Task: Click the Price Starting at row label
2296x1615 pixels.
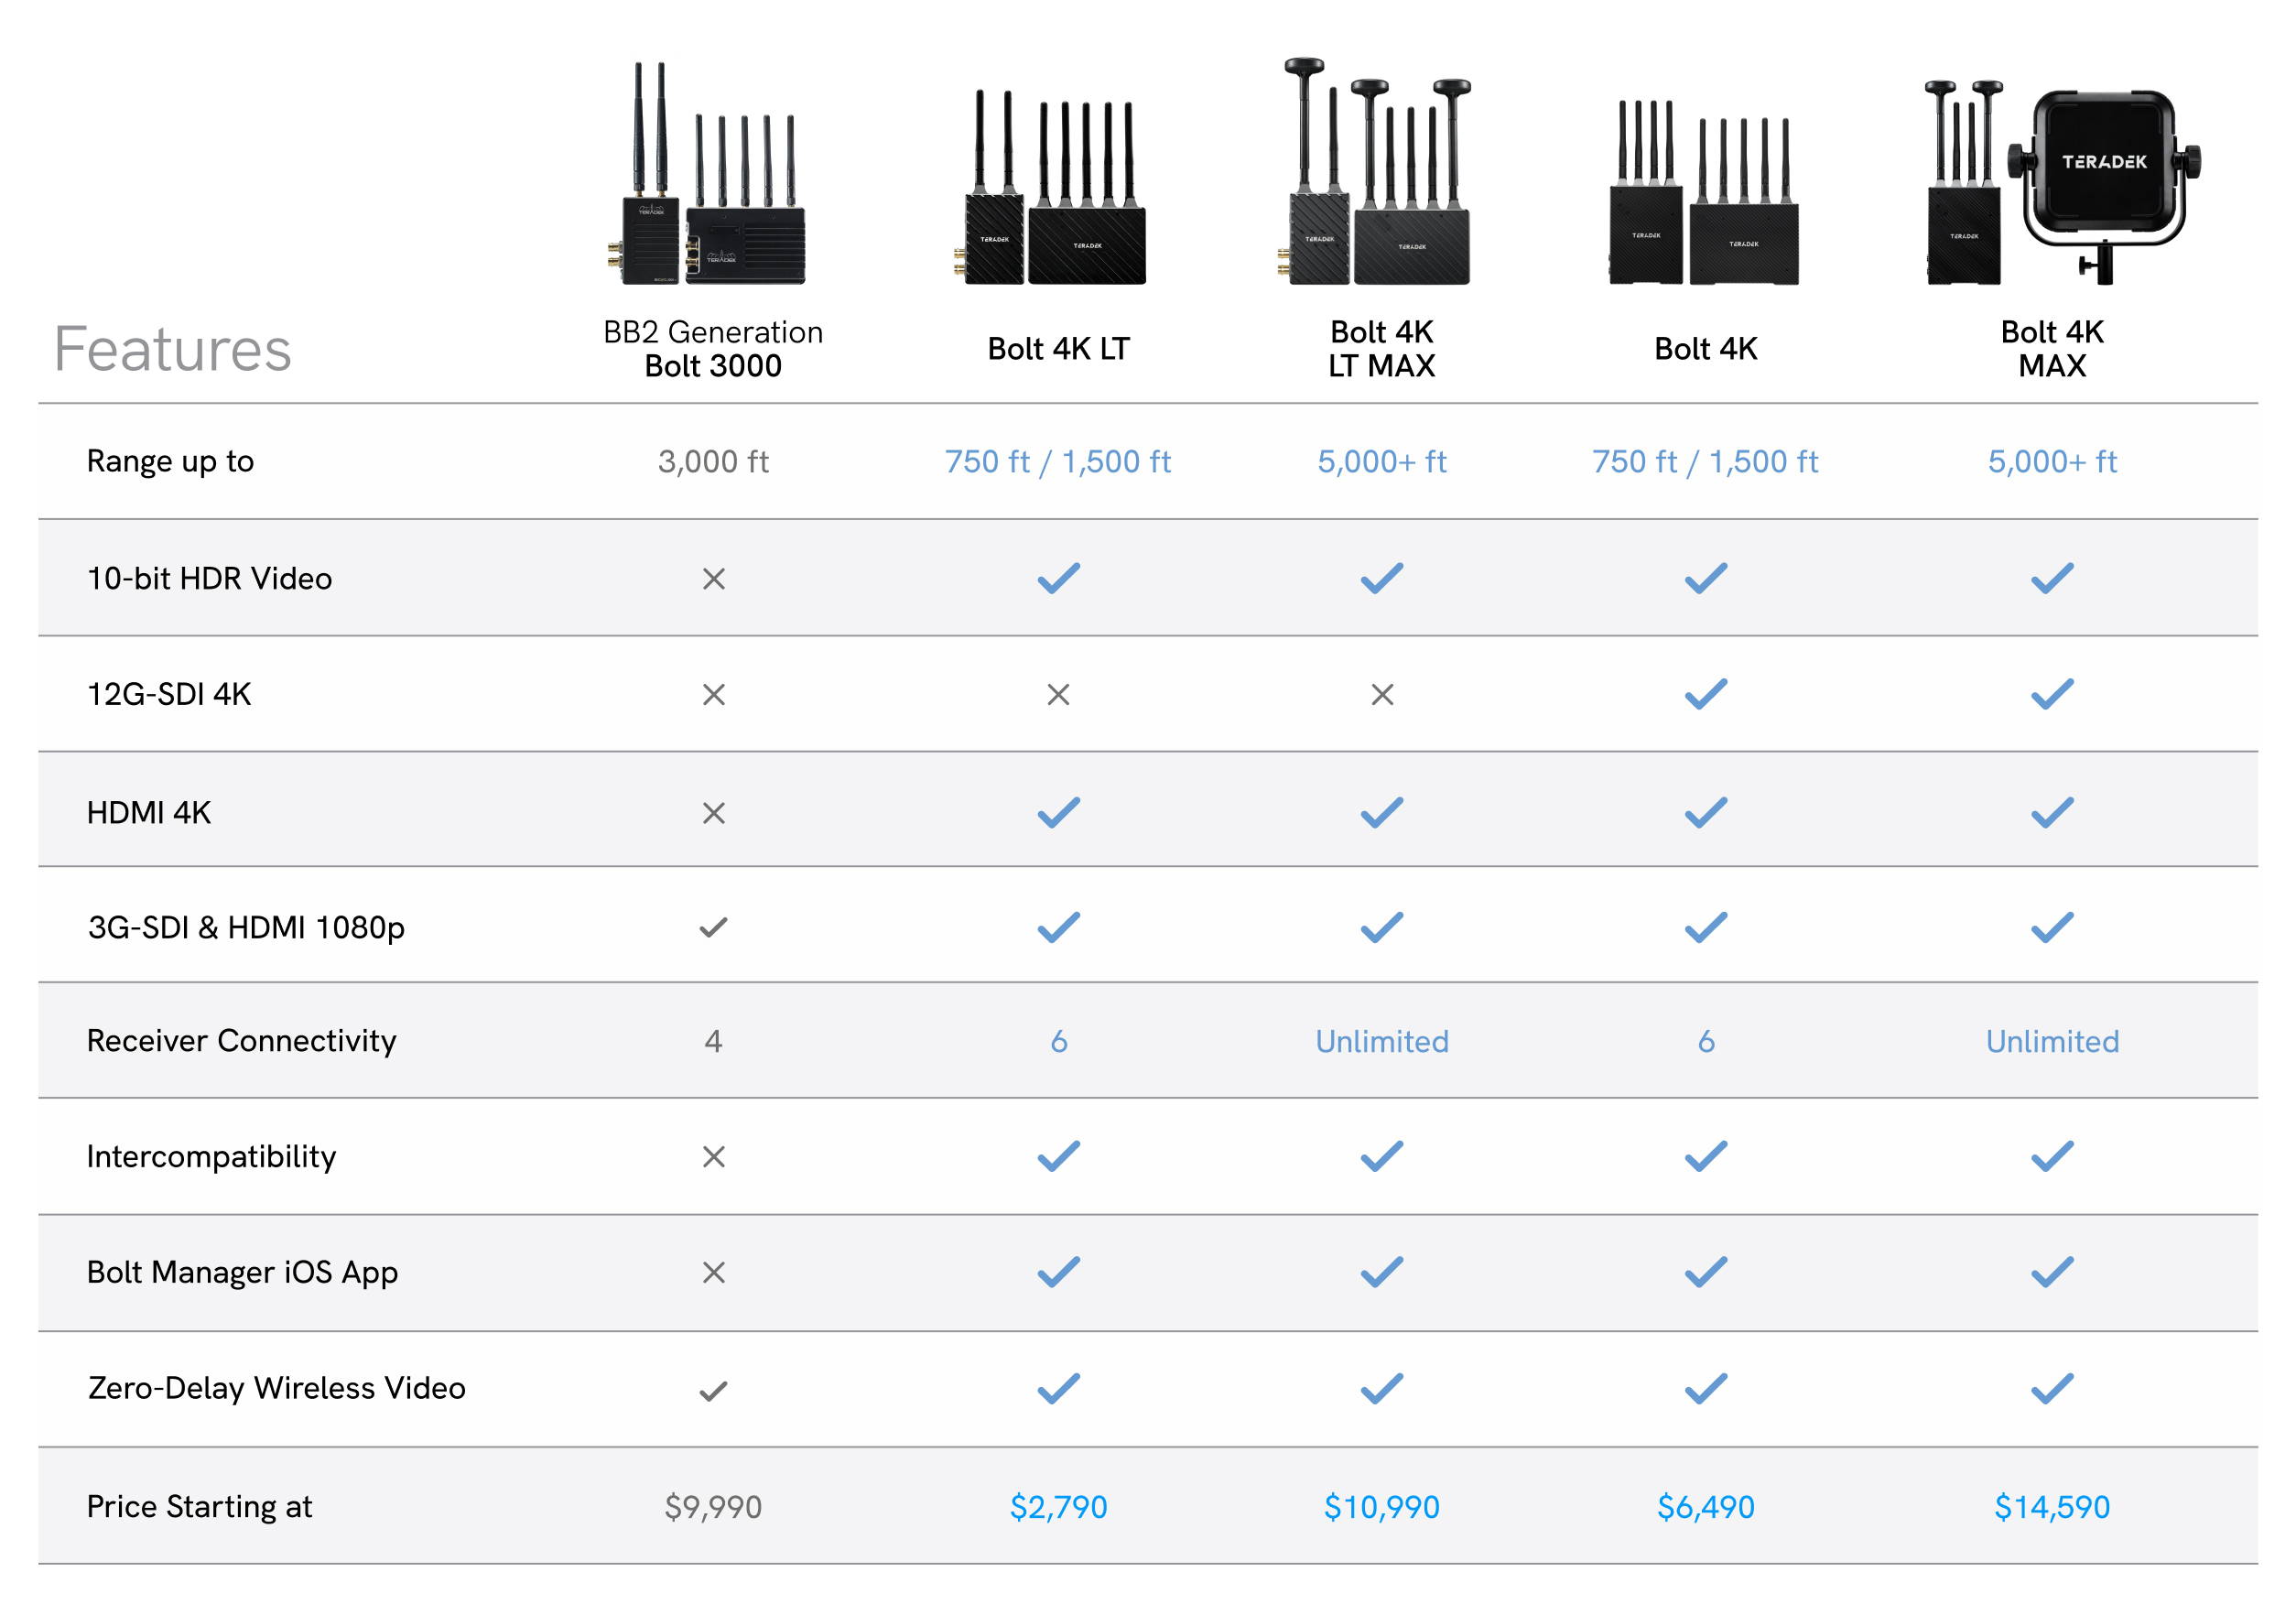Action: [x=199, y=1507]
